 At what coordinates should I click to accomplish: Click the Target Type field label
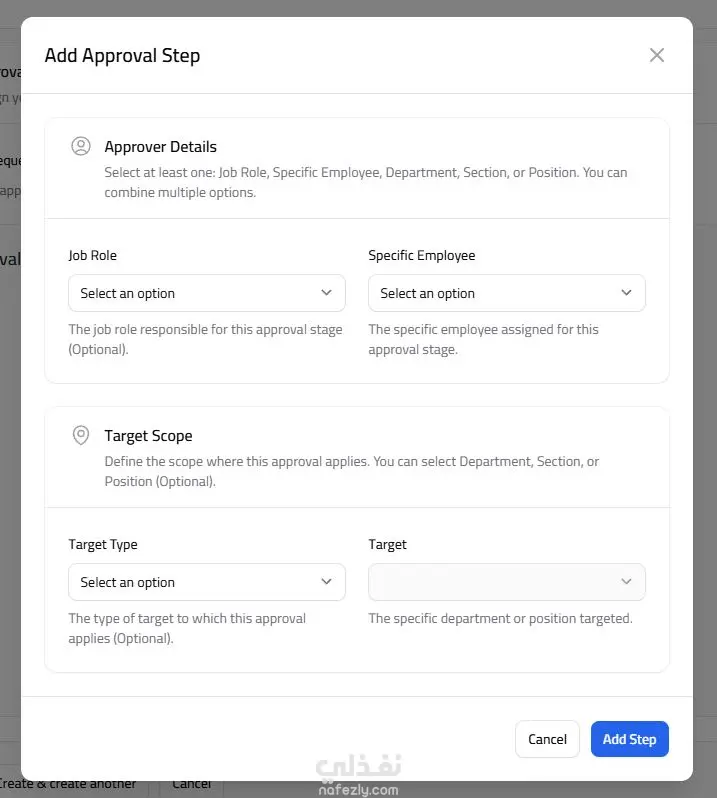click(x=103, y=545)
